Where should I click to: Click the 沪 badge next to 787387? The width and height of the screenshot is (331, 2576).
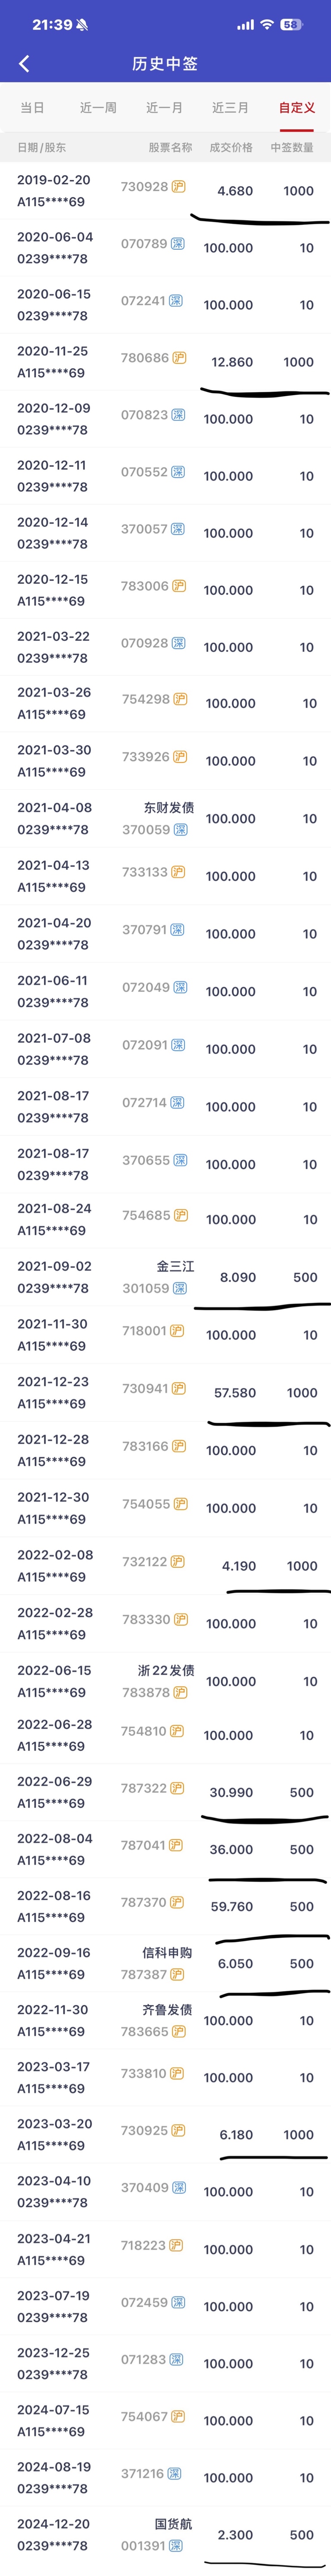pyautogui.click(x=178, y=1974)
